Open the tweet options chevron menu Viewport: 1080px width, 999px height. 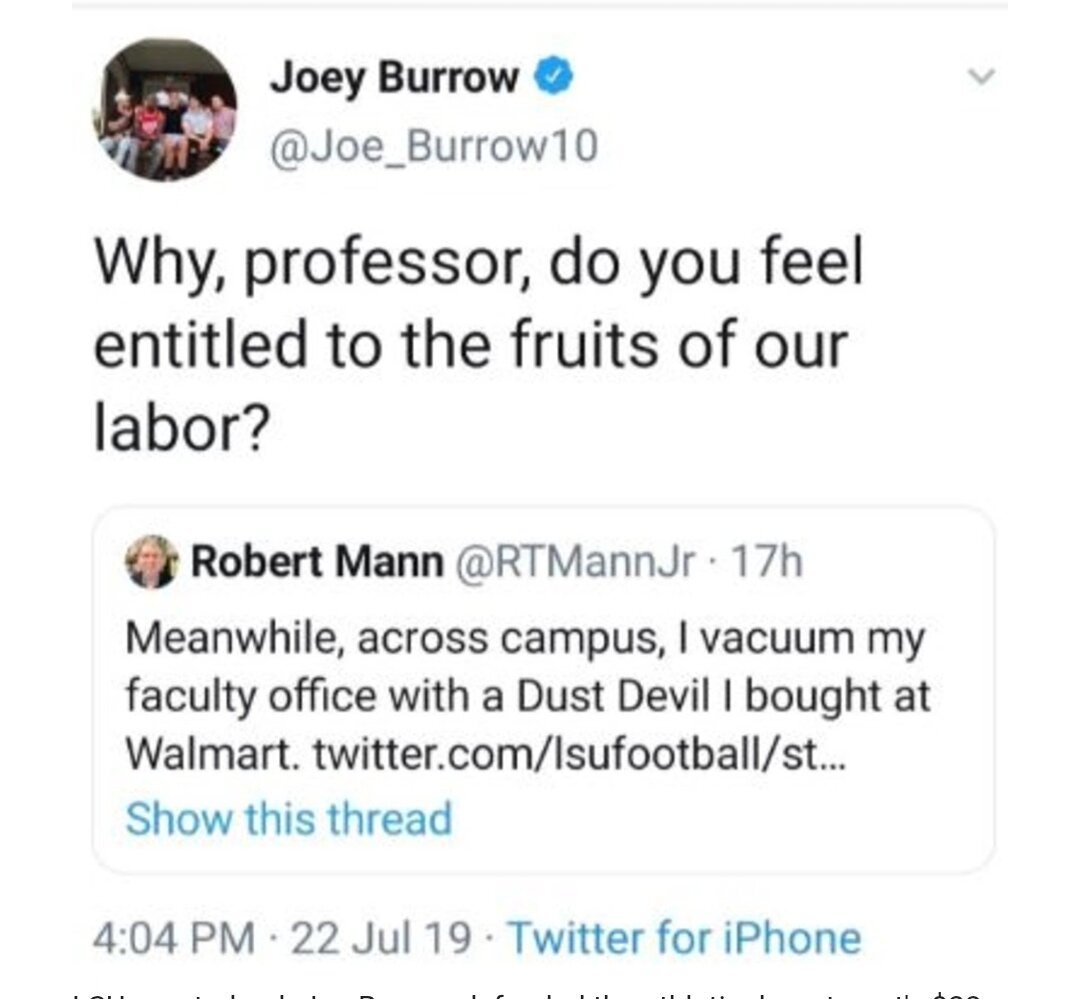click(x=984, y=76)
